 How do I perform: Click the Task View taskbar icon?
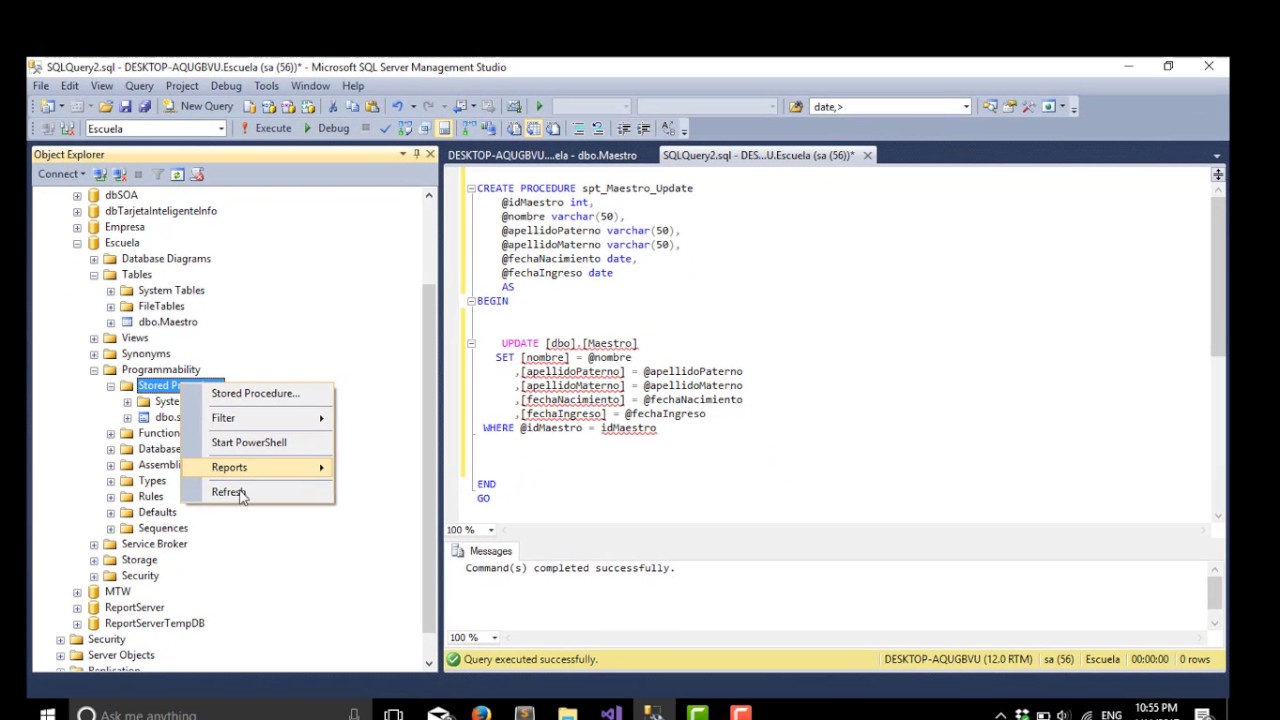coord(393,714)
